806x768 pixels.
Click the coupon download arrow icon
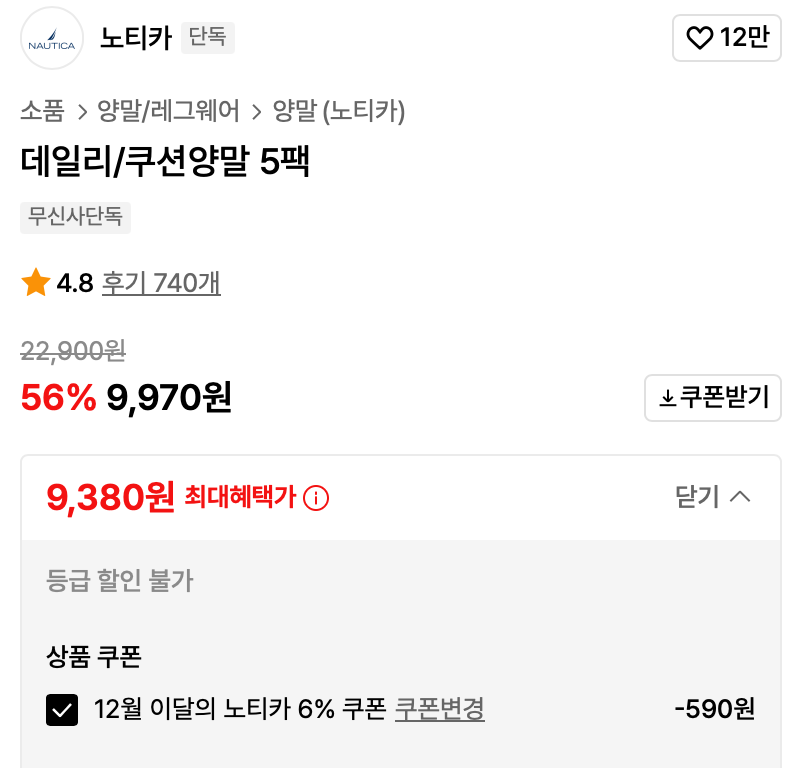click(x=667, y=398)
